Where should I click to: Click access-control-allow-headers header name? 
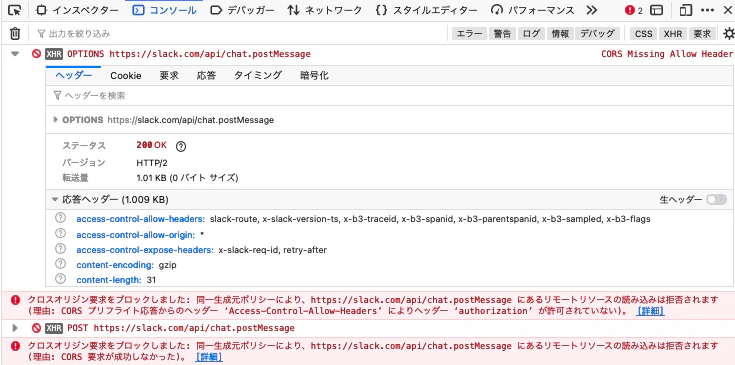pos(141,219)
